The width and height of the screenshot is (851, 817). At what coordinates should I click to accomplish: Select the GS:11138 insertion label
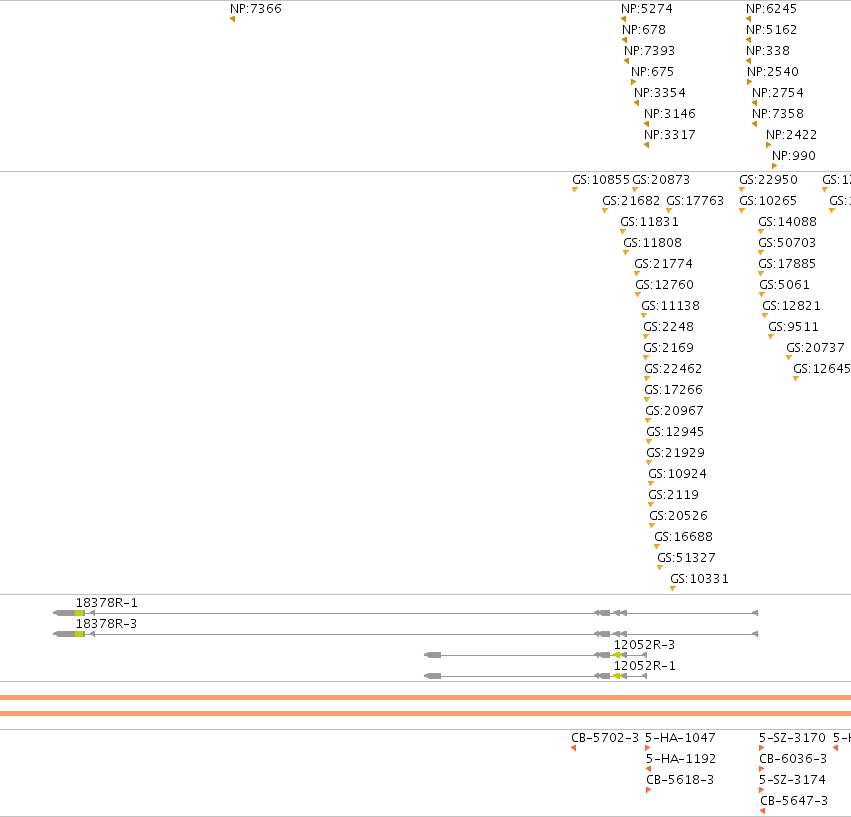point(670,306)
